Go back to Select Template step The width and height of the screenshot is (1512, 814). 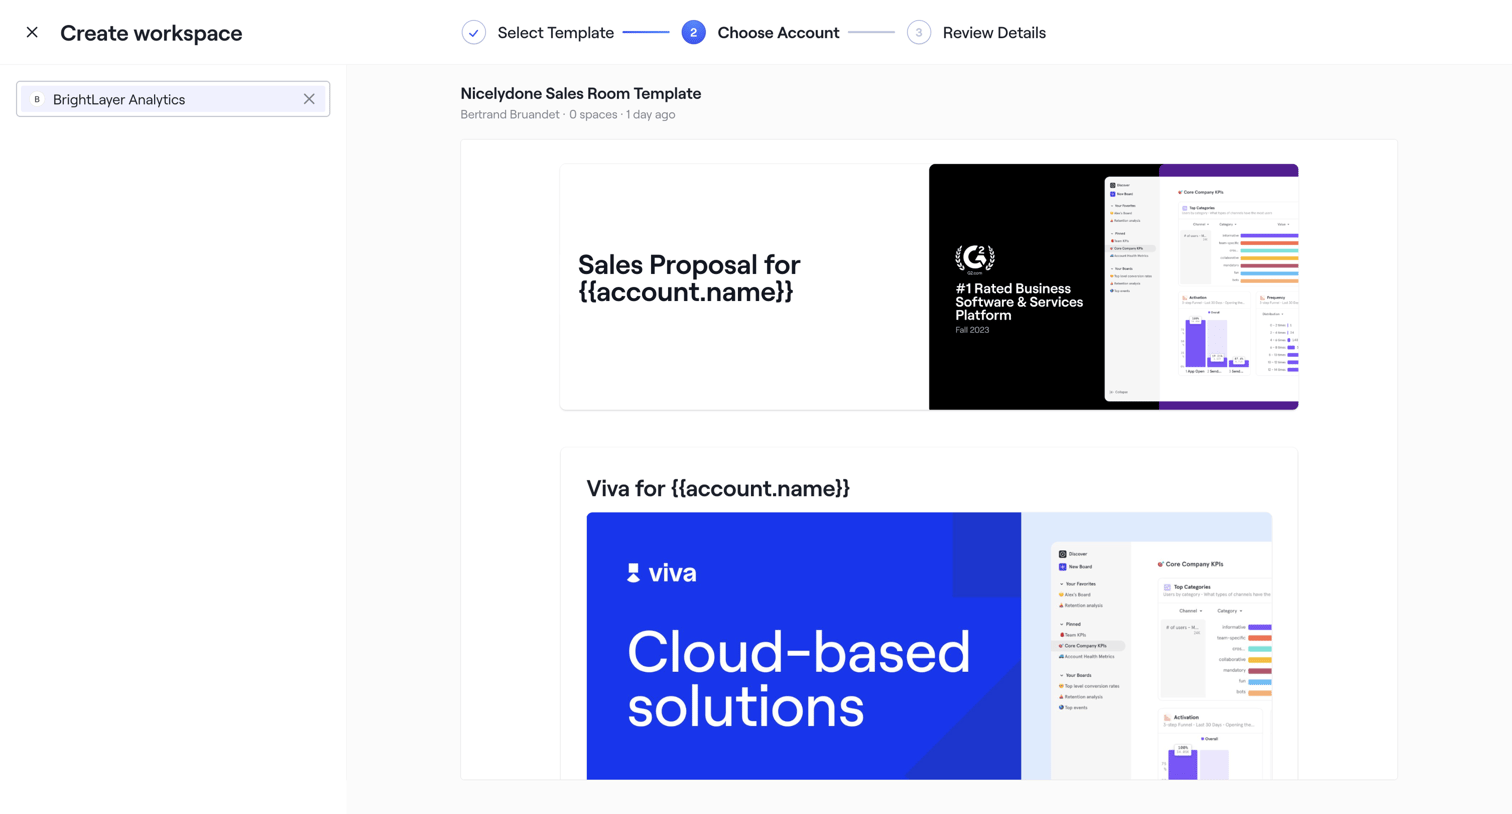(556, 33)
